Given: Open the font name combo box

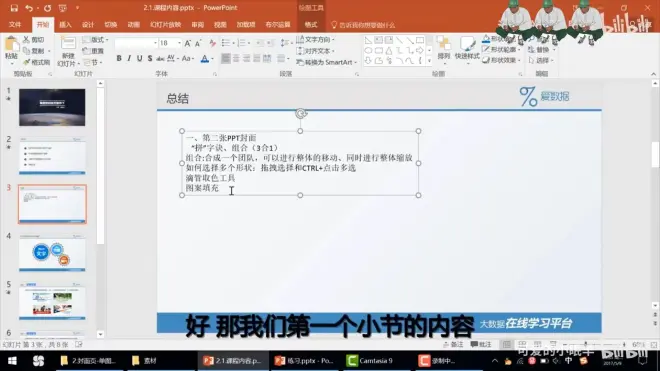Looking at the screenshot, I should point(136,43).
